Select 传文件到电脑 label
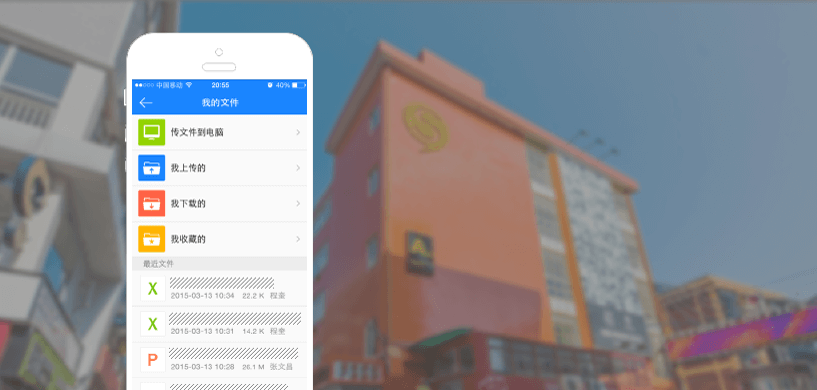 point(197,132)
